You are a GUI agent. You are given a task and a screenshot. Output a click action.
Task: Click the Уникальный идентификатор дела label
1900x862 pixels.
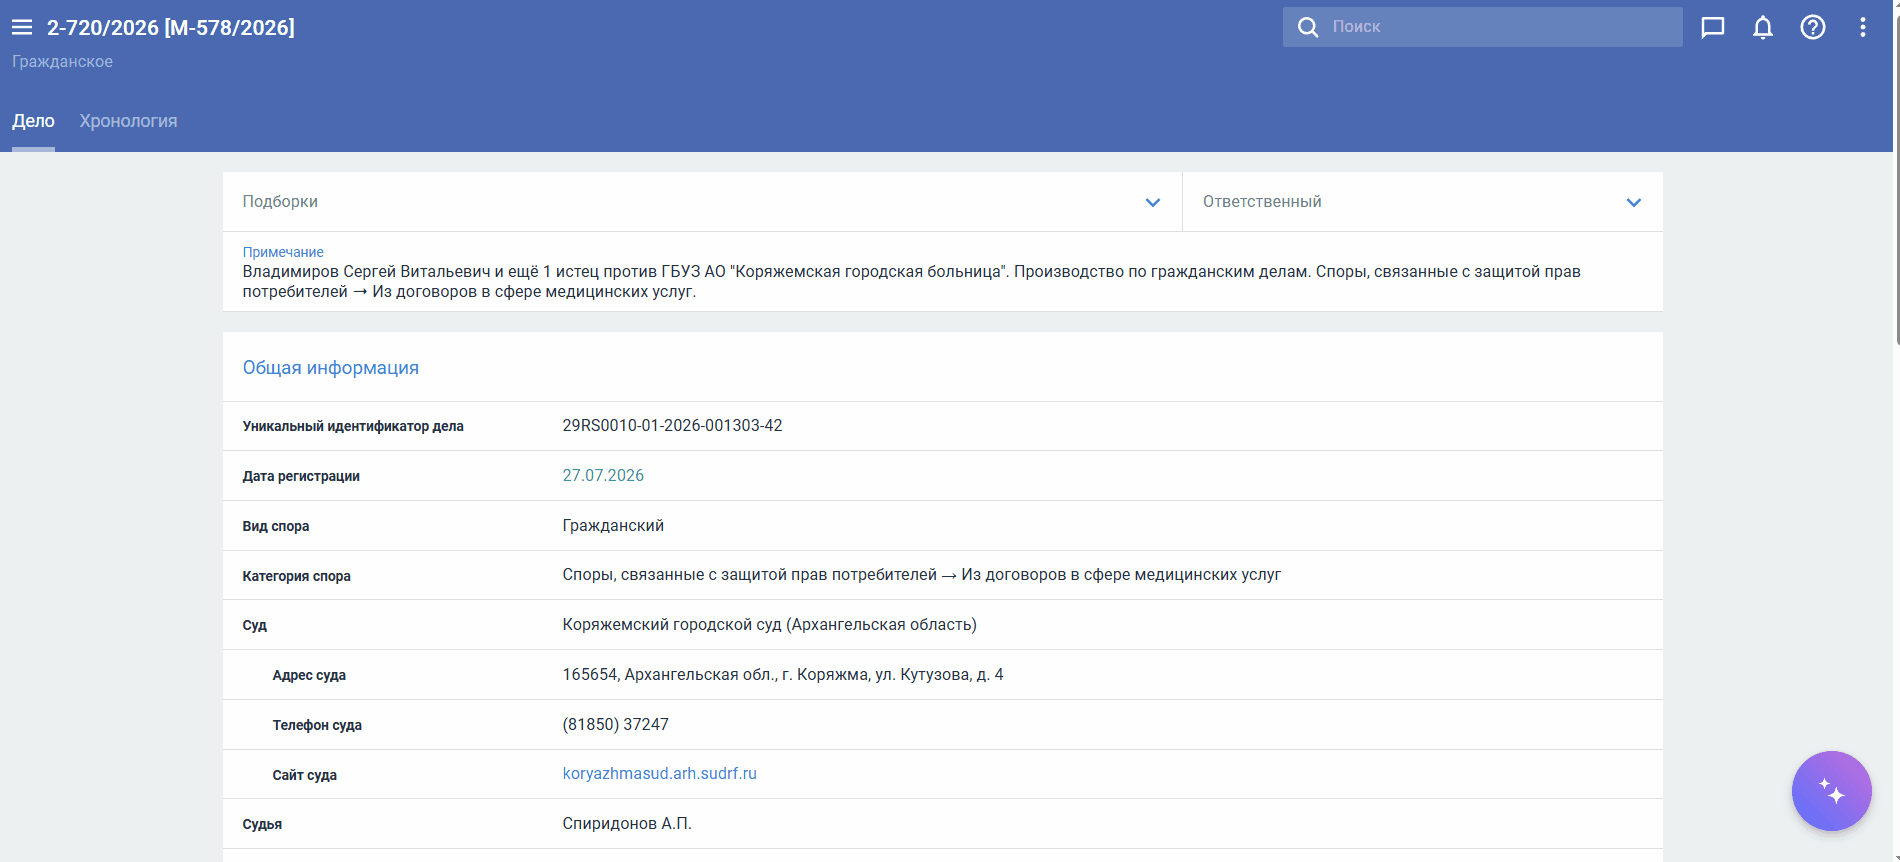click(x=353, y=426)
